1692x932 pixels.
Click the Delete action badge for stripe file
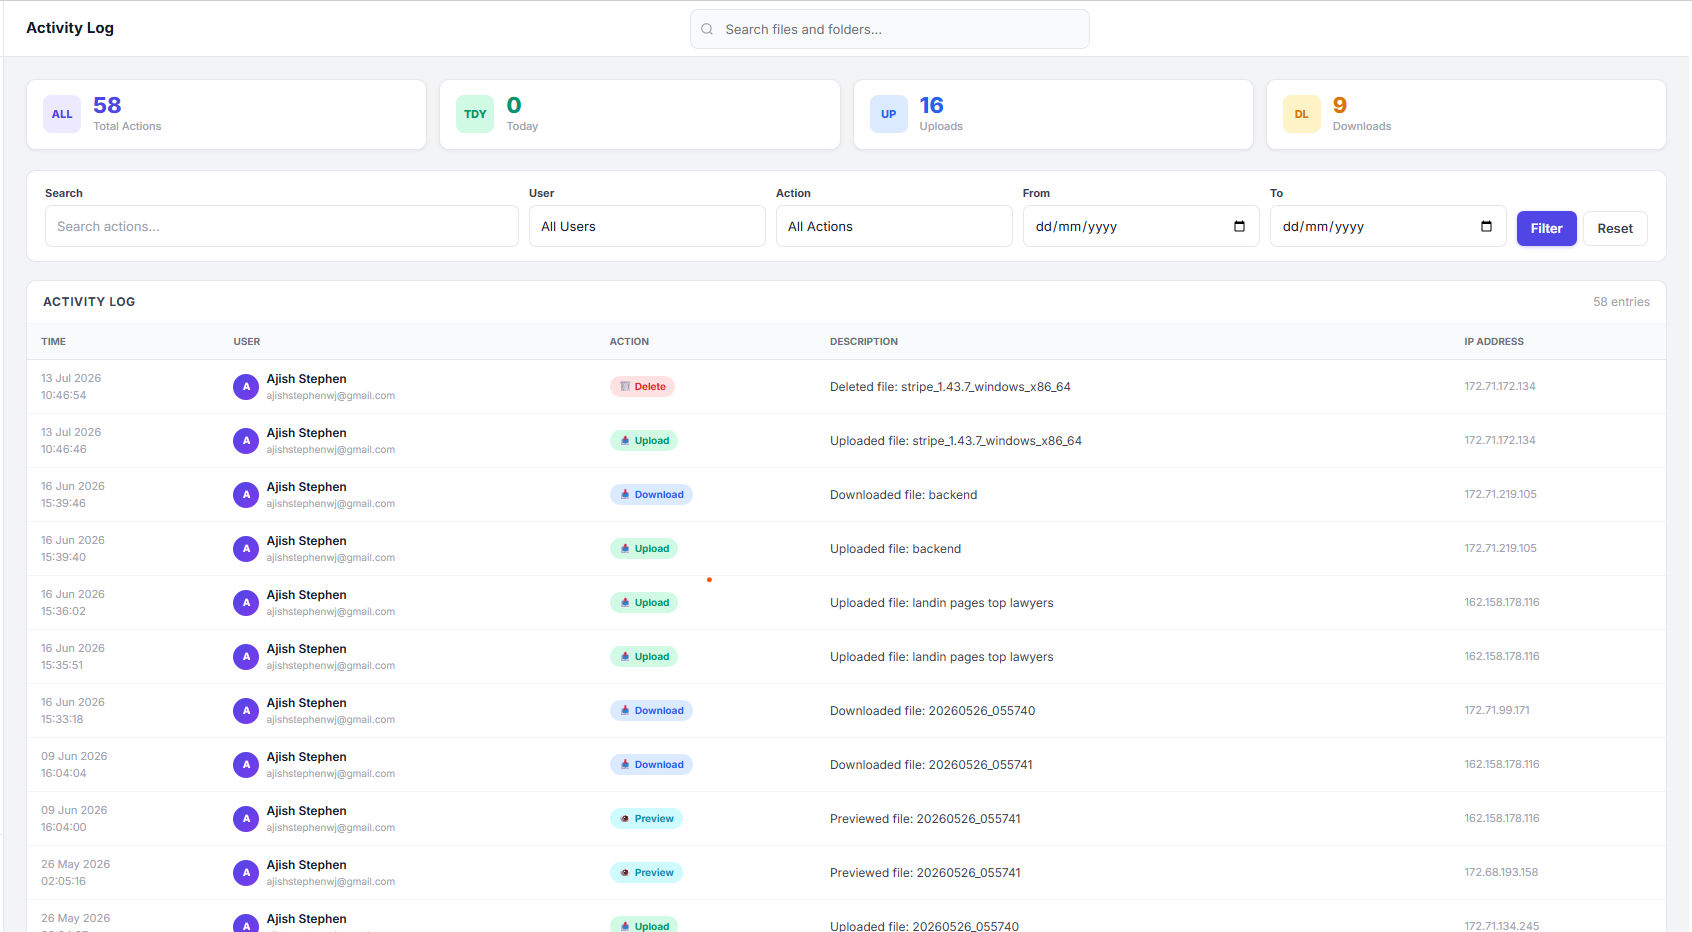click(x=642, y=386)
